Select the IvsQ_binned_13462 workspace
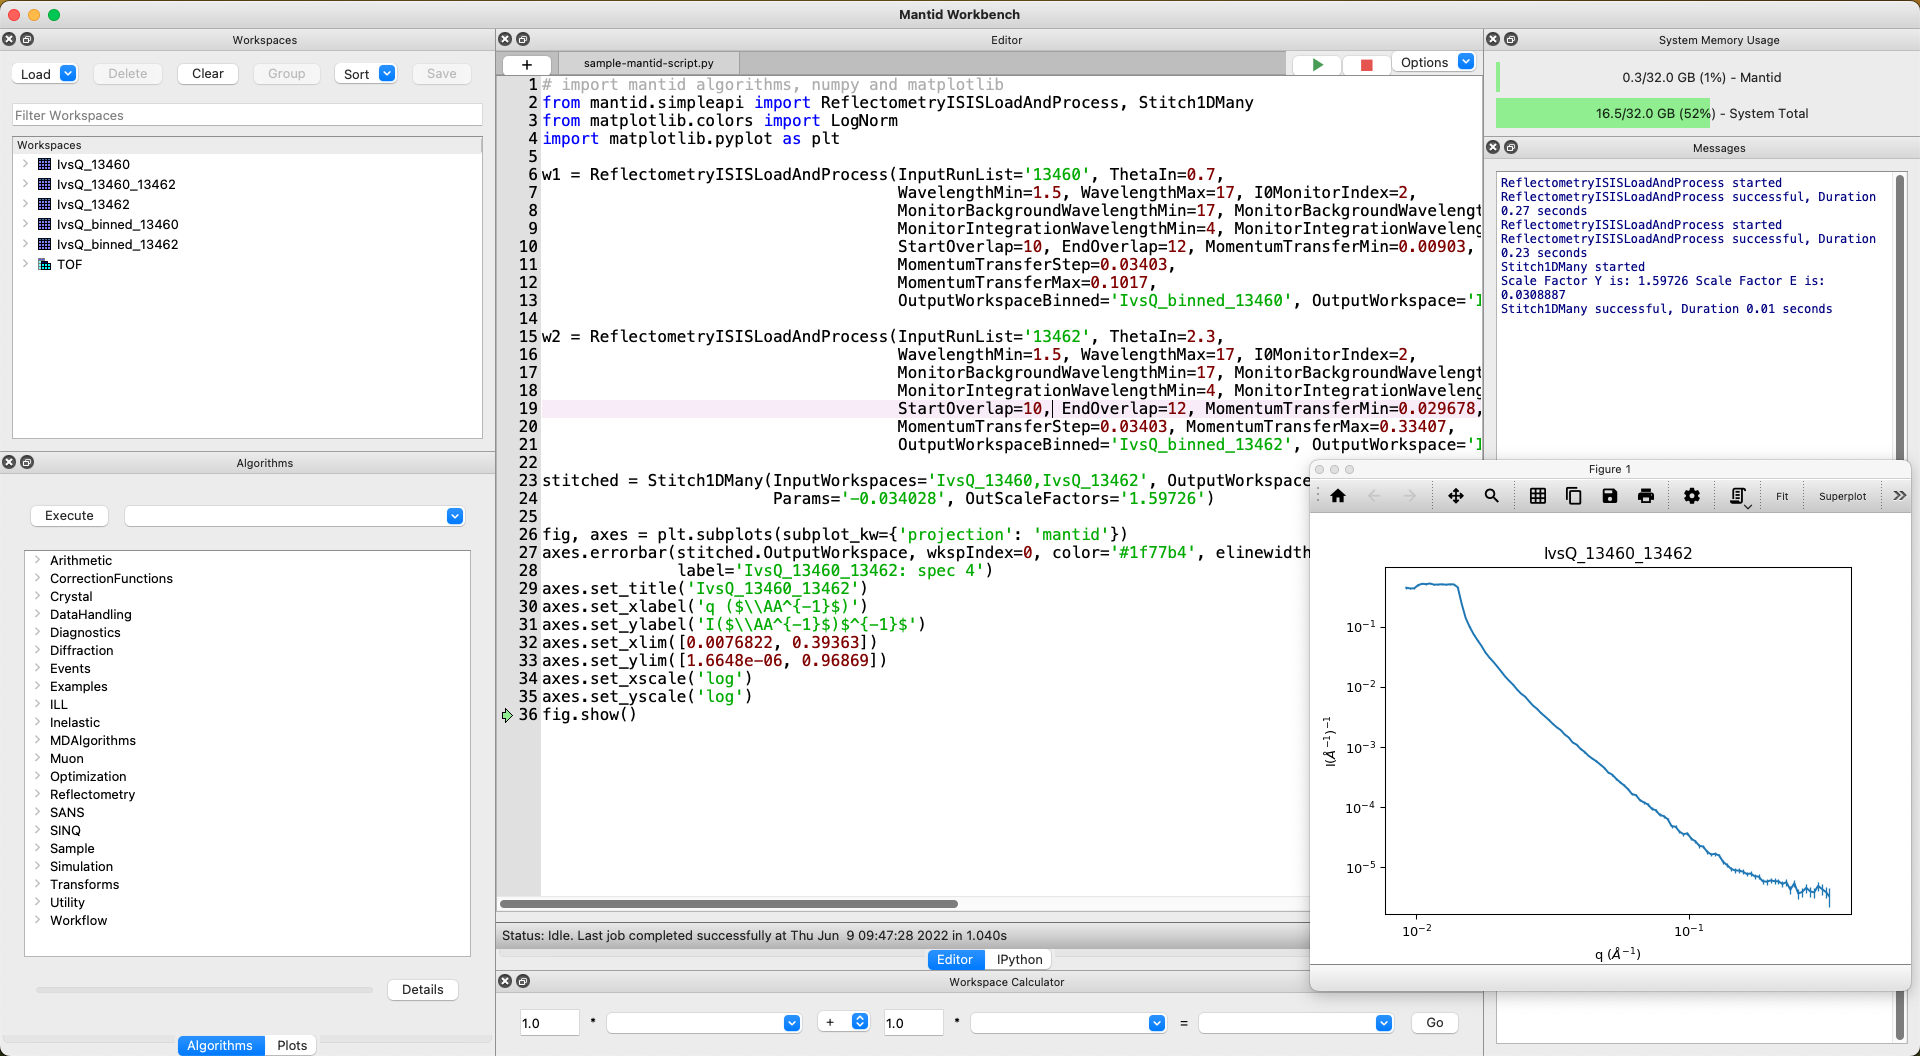This screenshot has width=1920, height=1056. tap(117, 244)
